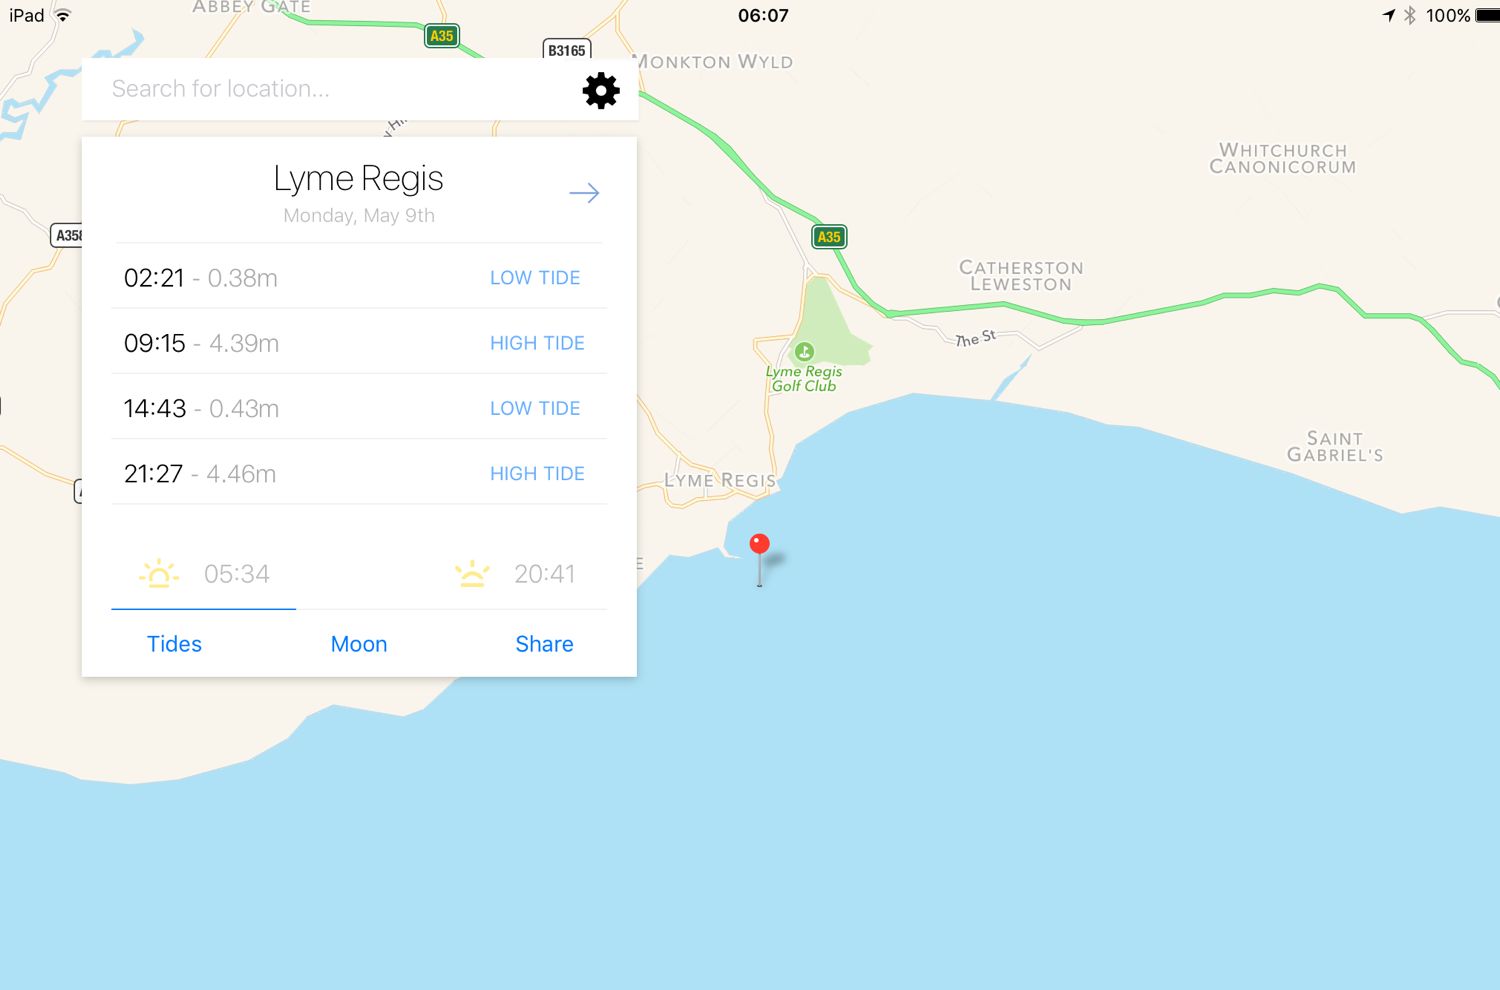Viewport: 1500px width, 990px height.
Task: Select the 02:21 low tide row
Action: pyautogui.click(x=359, y=277)
